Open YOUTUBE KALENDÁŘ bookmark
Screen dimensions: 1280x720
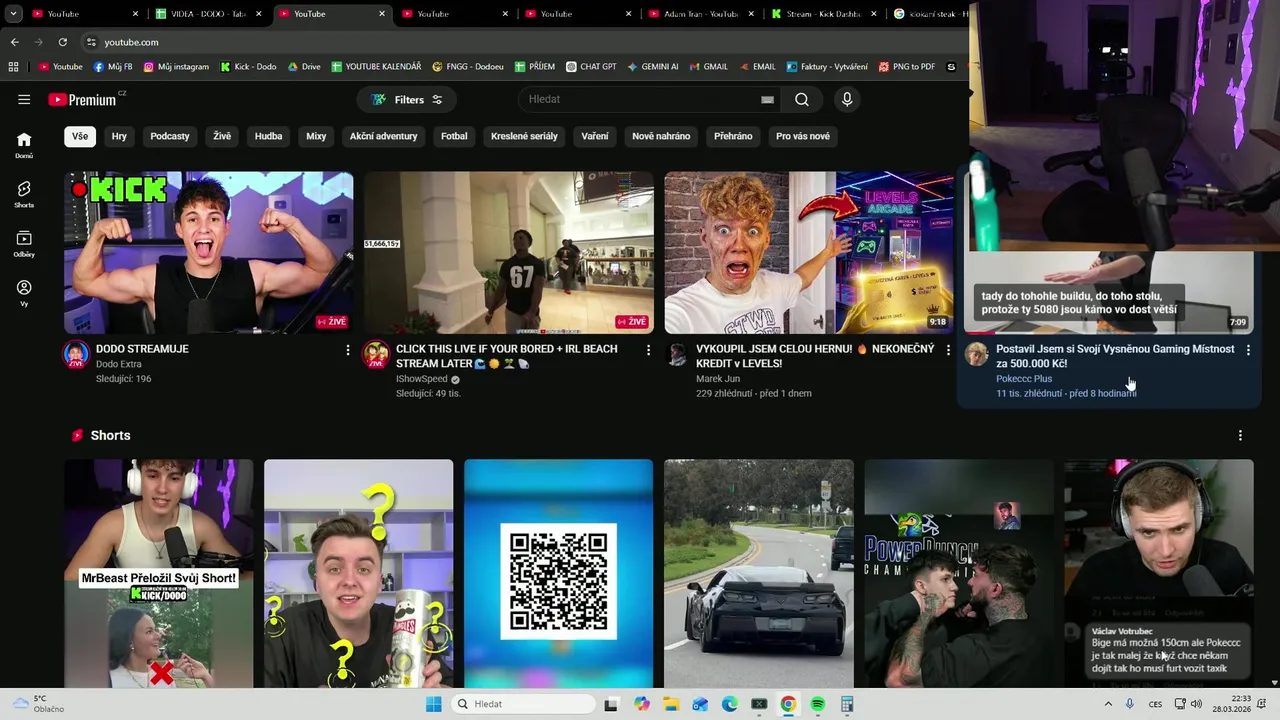375,67
